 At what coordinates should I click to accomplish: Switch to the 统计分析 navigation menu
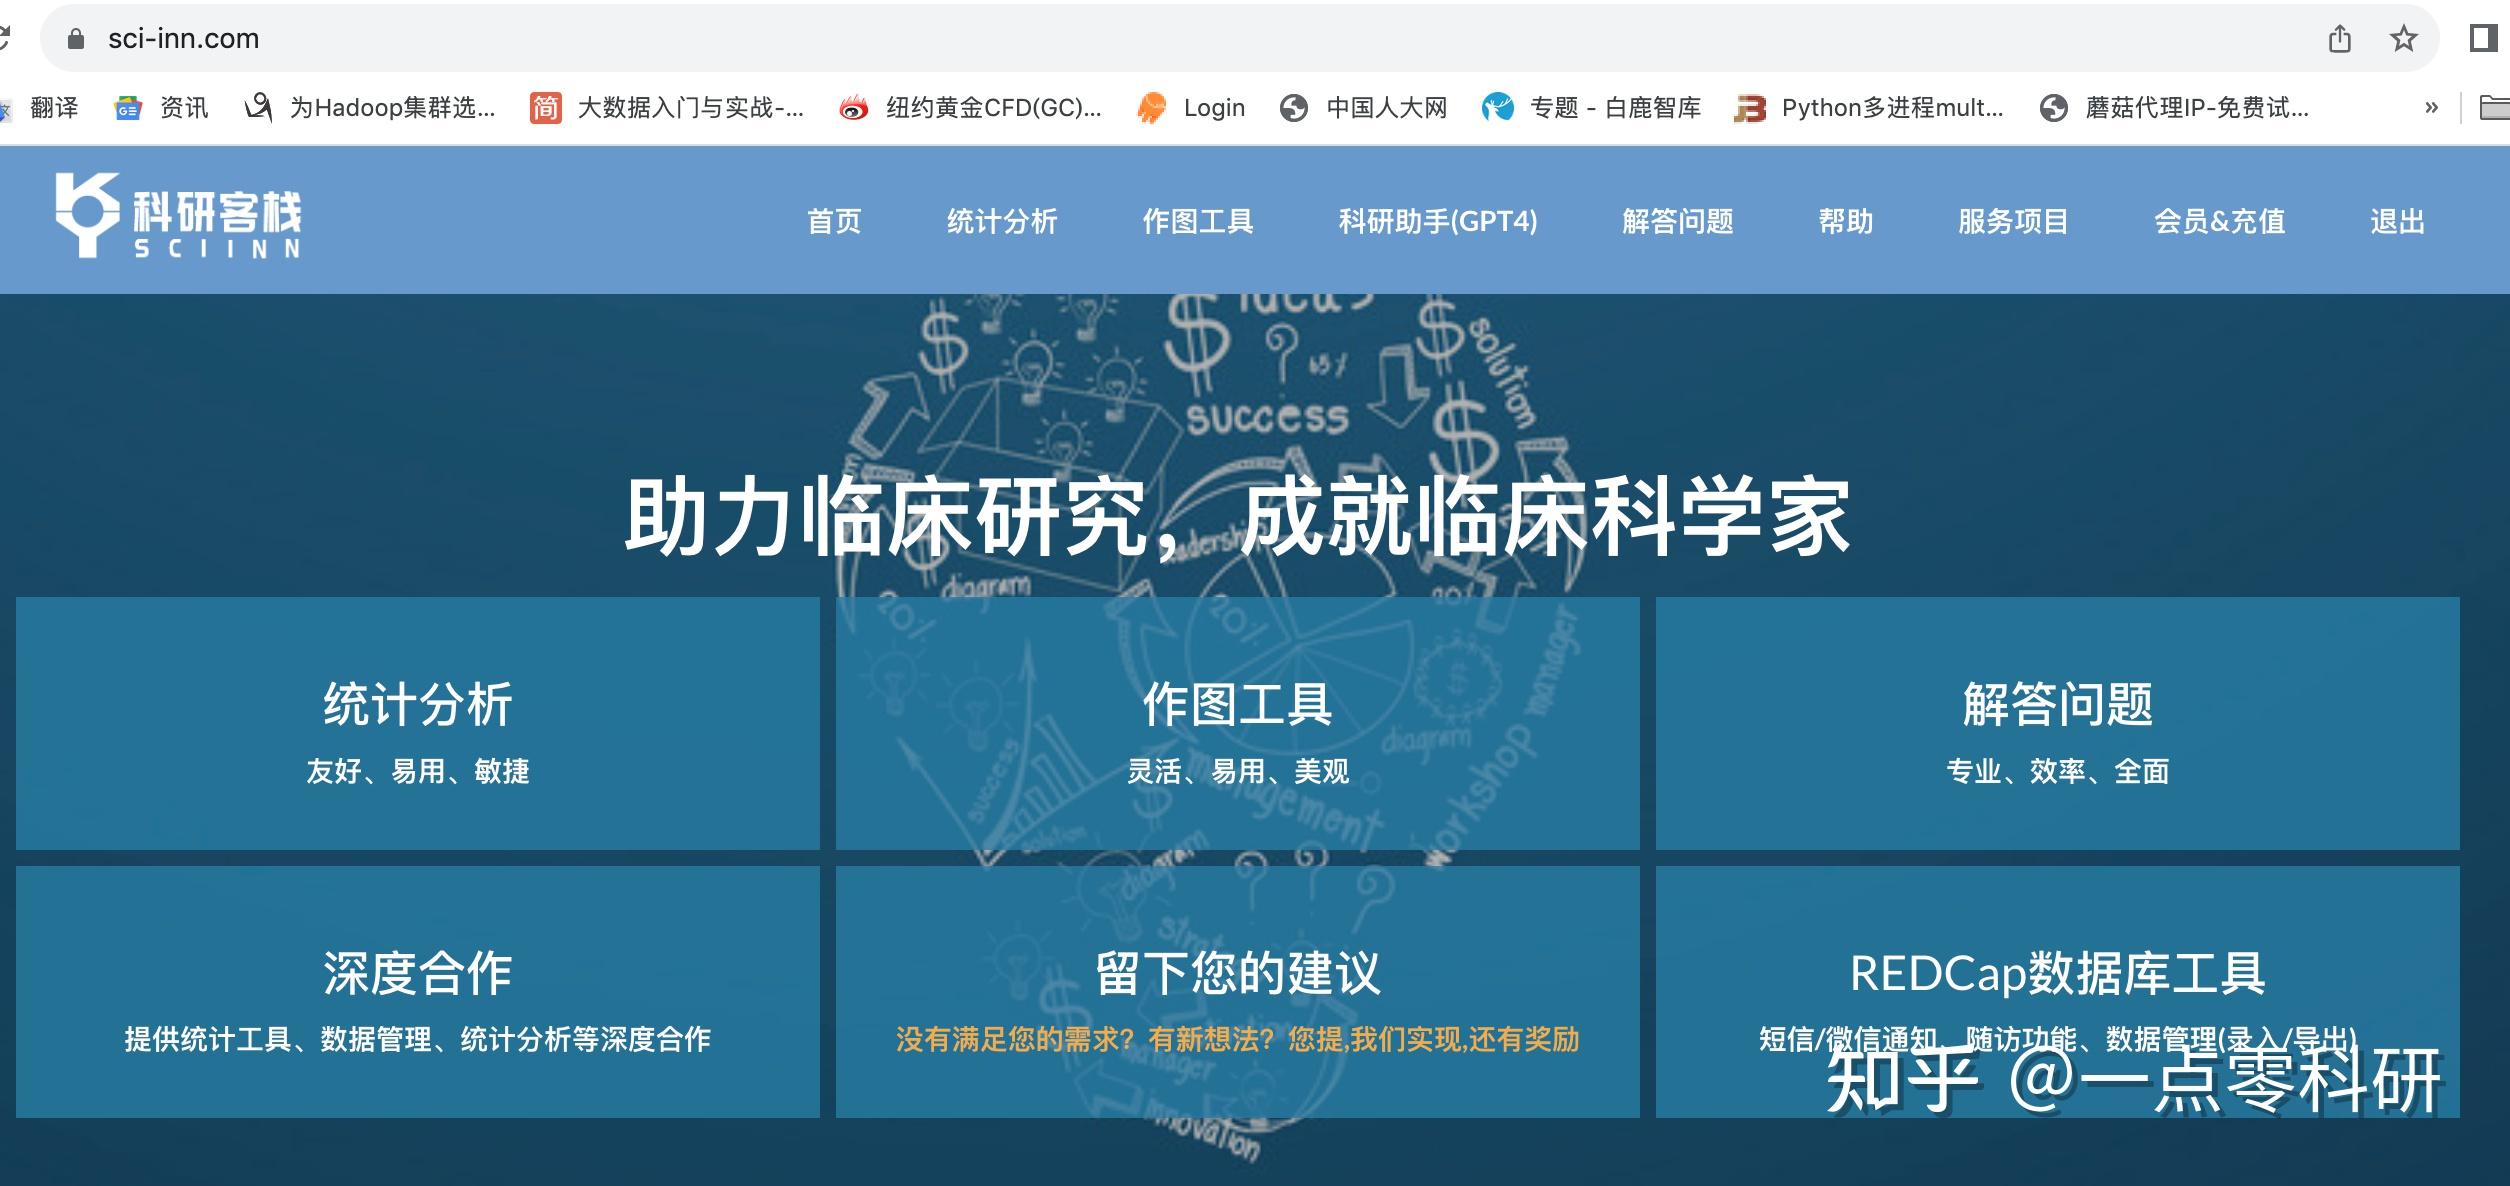[1000, 221]
